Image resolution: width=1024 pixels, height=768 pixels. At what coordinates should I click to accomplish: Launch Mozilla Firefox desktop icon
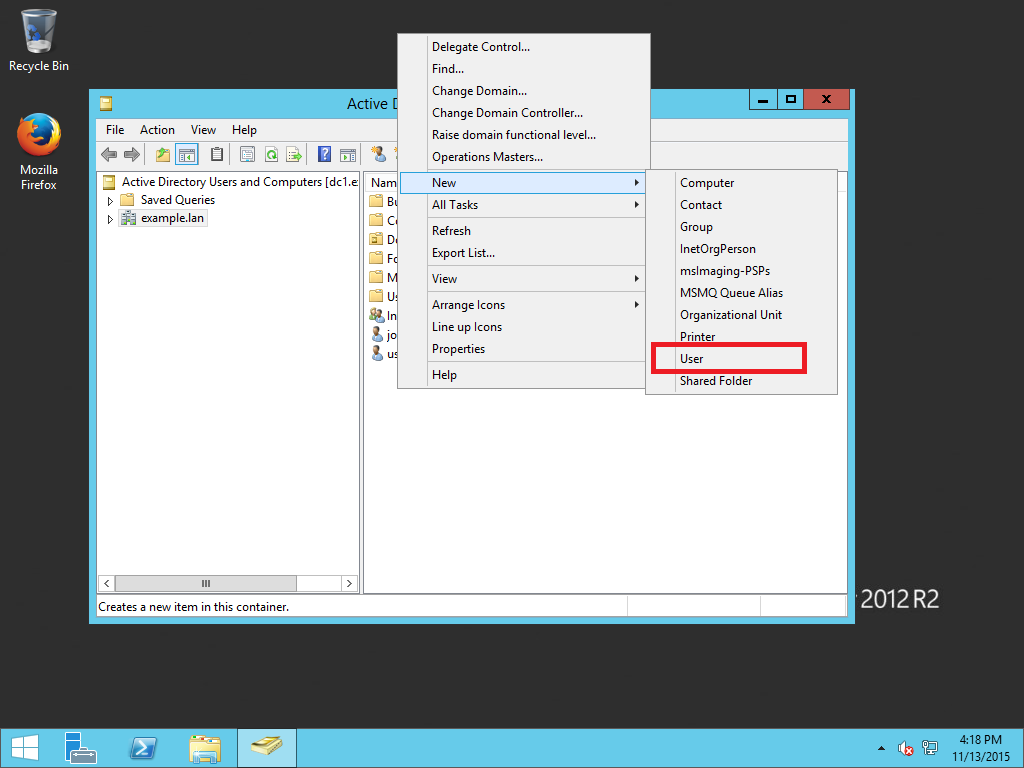(39, 152)
